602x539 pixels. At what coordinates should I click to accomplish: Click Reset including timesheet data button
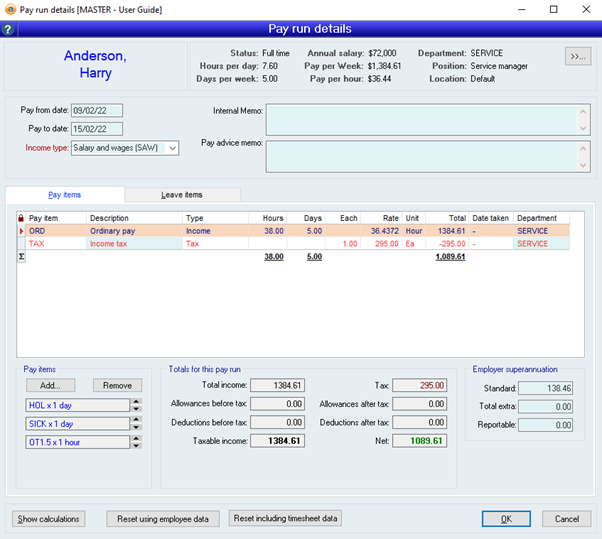[287, 518]
